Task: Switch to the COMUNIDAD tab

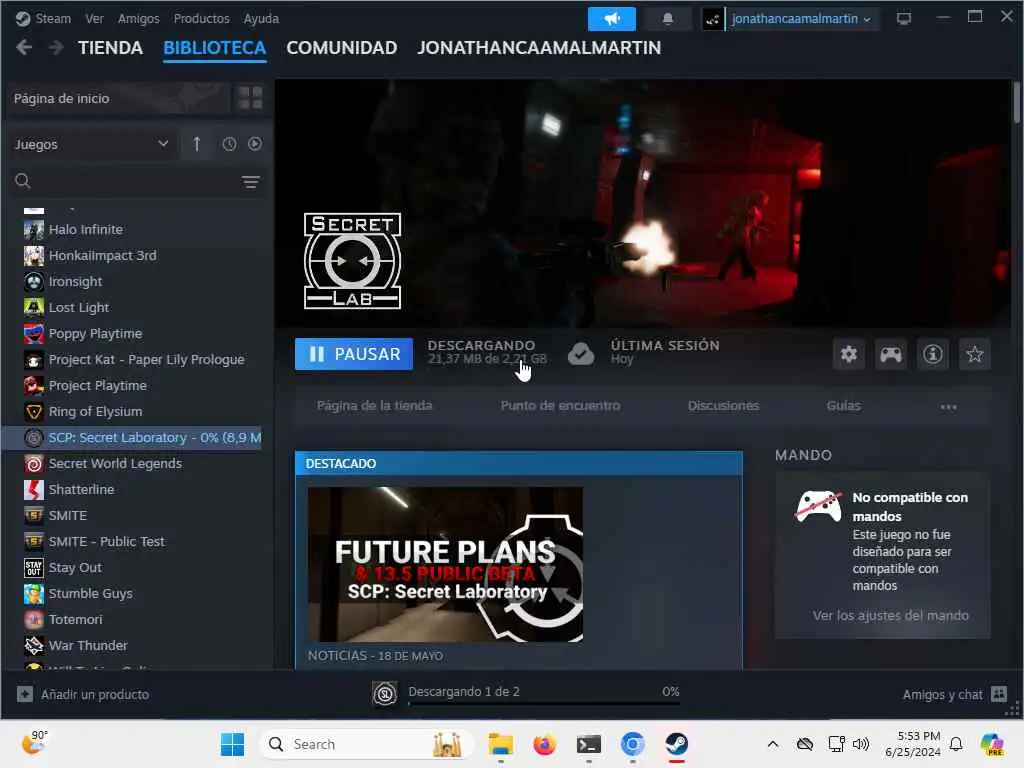Action: (x=342, y=48)
